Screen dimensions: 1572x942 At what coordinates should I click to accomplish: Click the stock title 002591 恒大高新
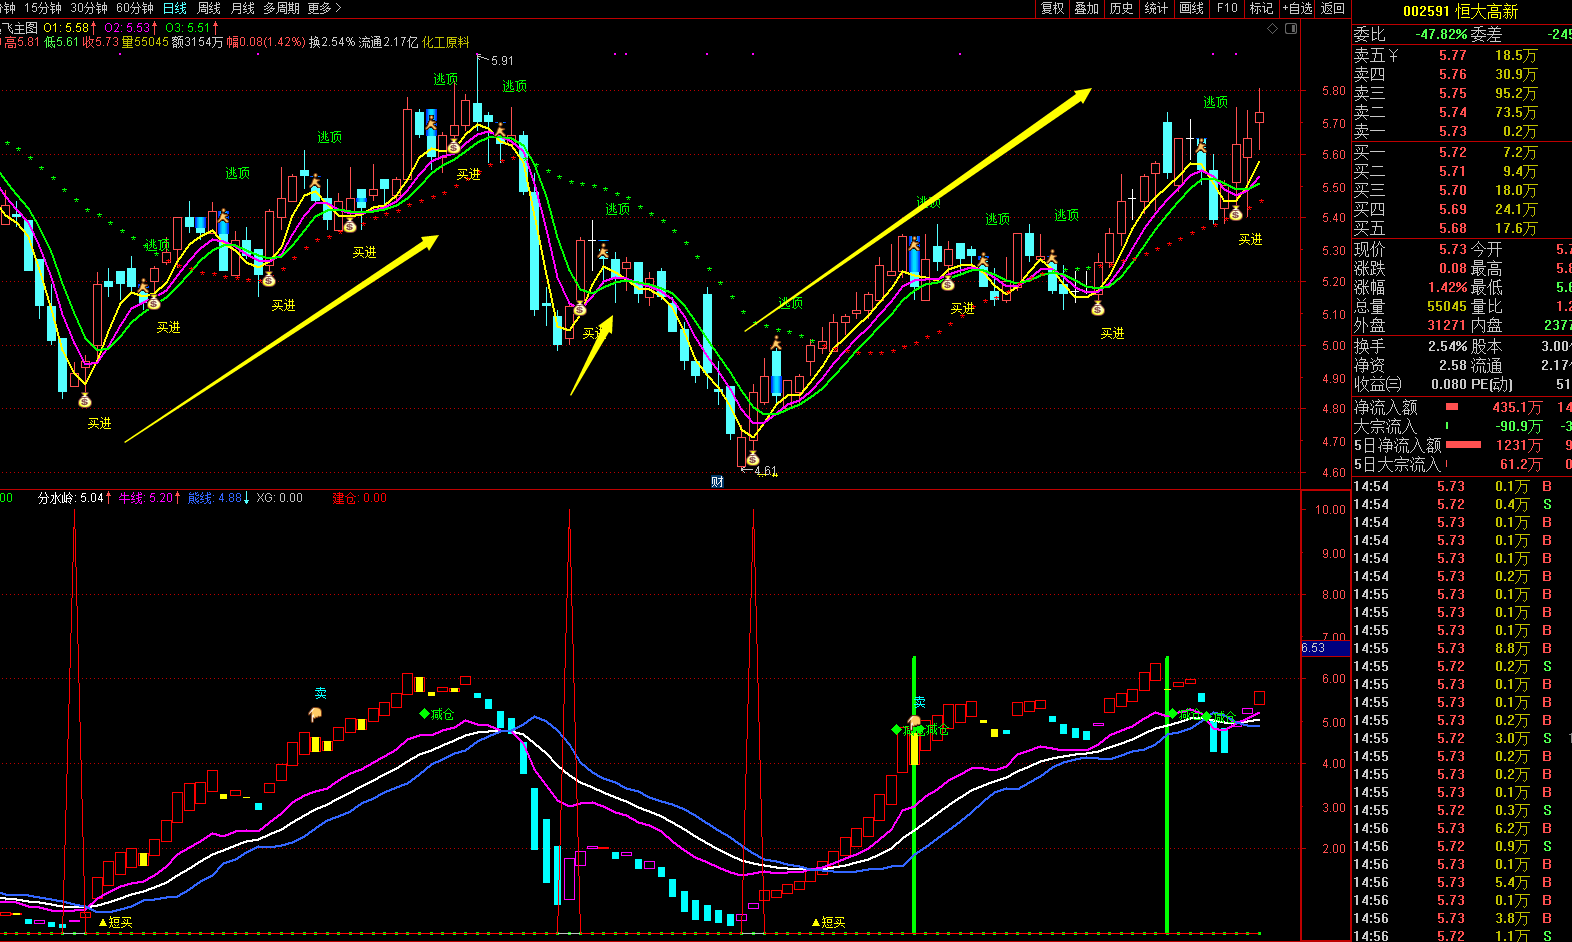click(x=1460, y=11)
